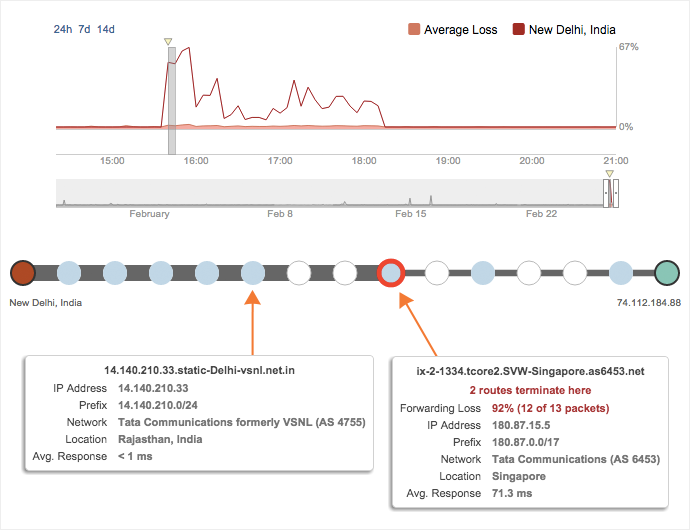Select white node right of red-outlined node

click(437, 271)
